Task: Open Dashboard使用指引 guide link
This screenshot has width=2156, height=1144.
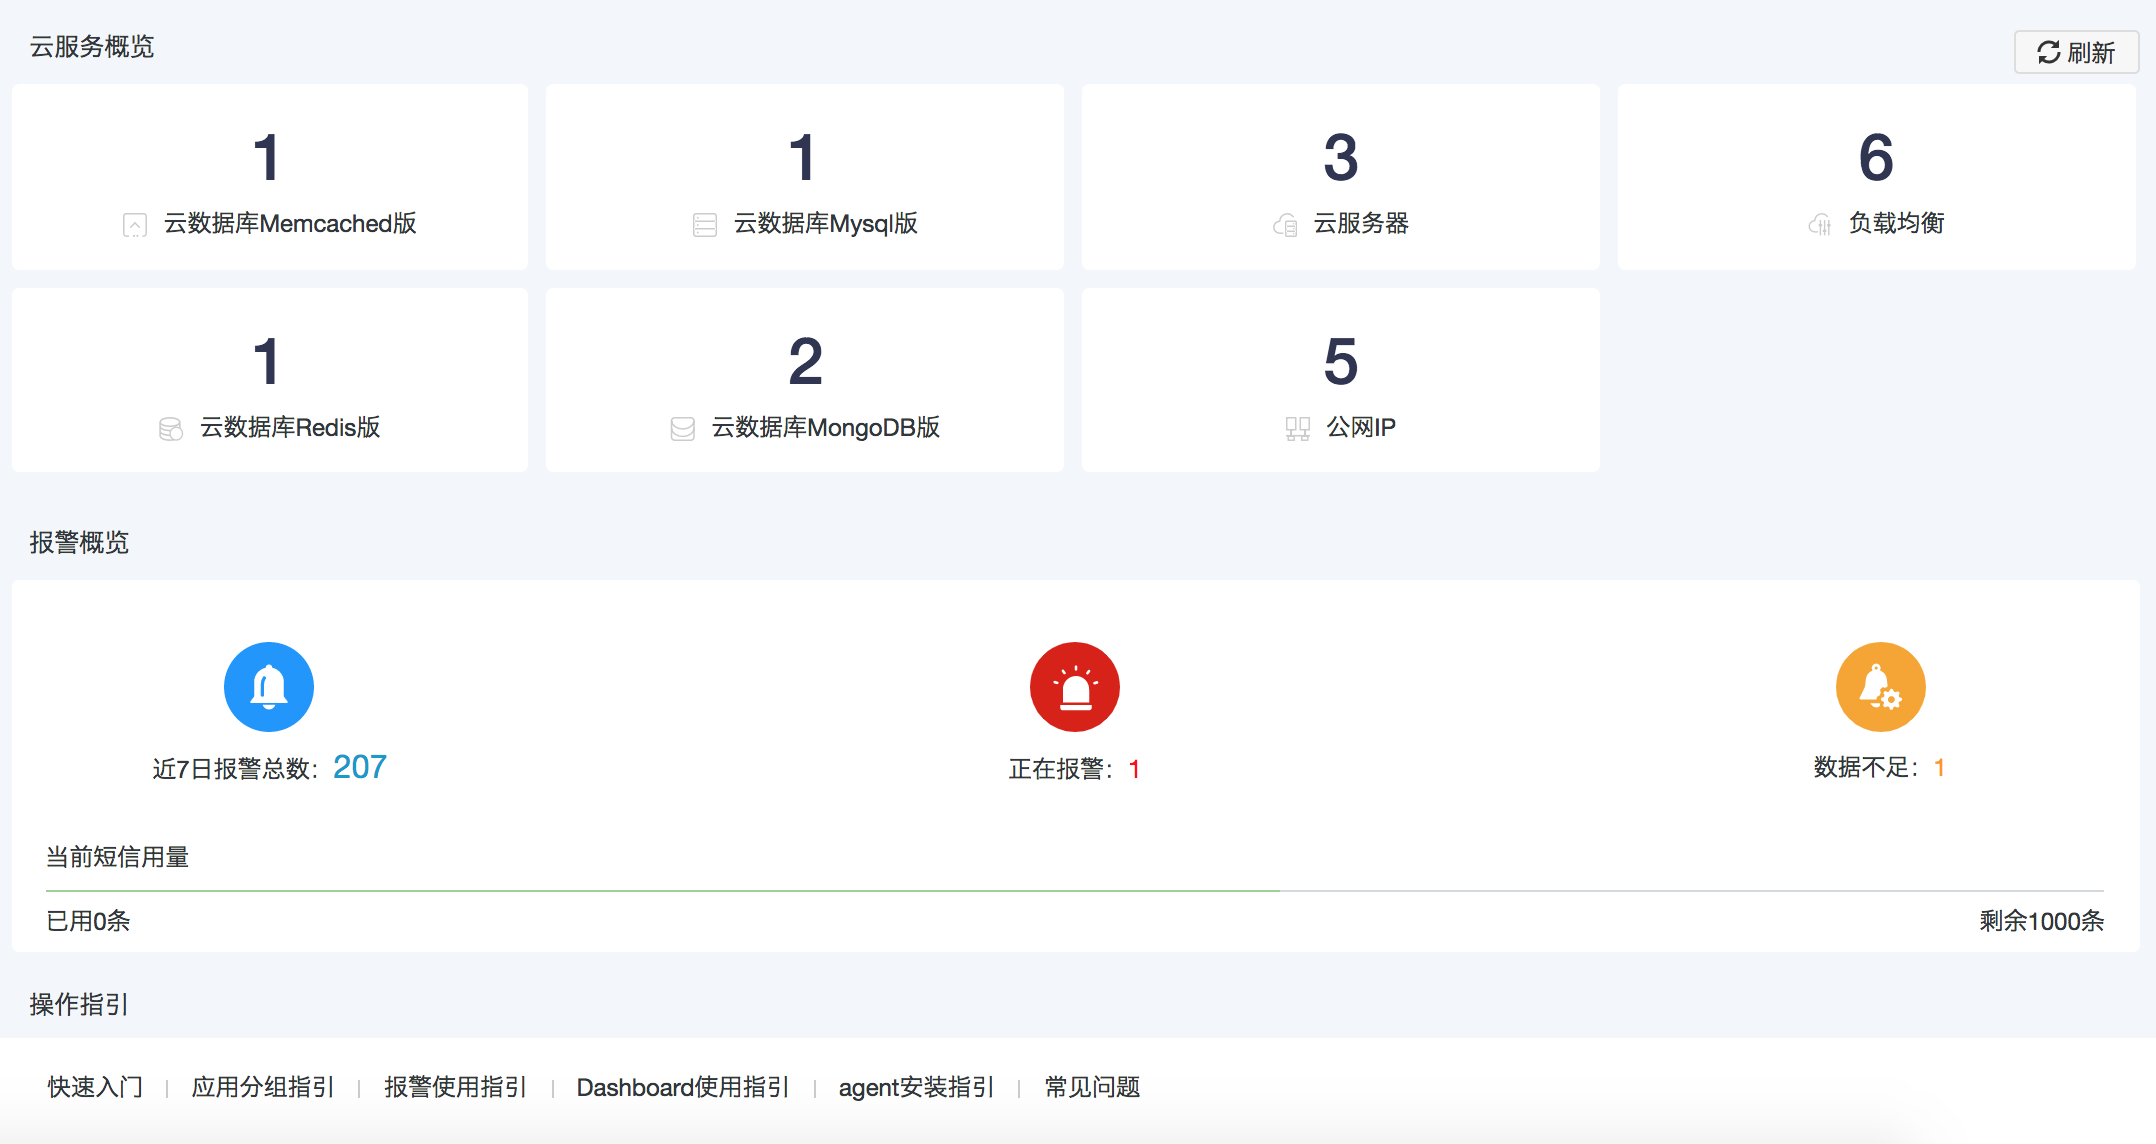Action: click(683, 1087)
